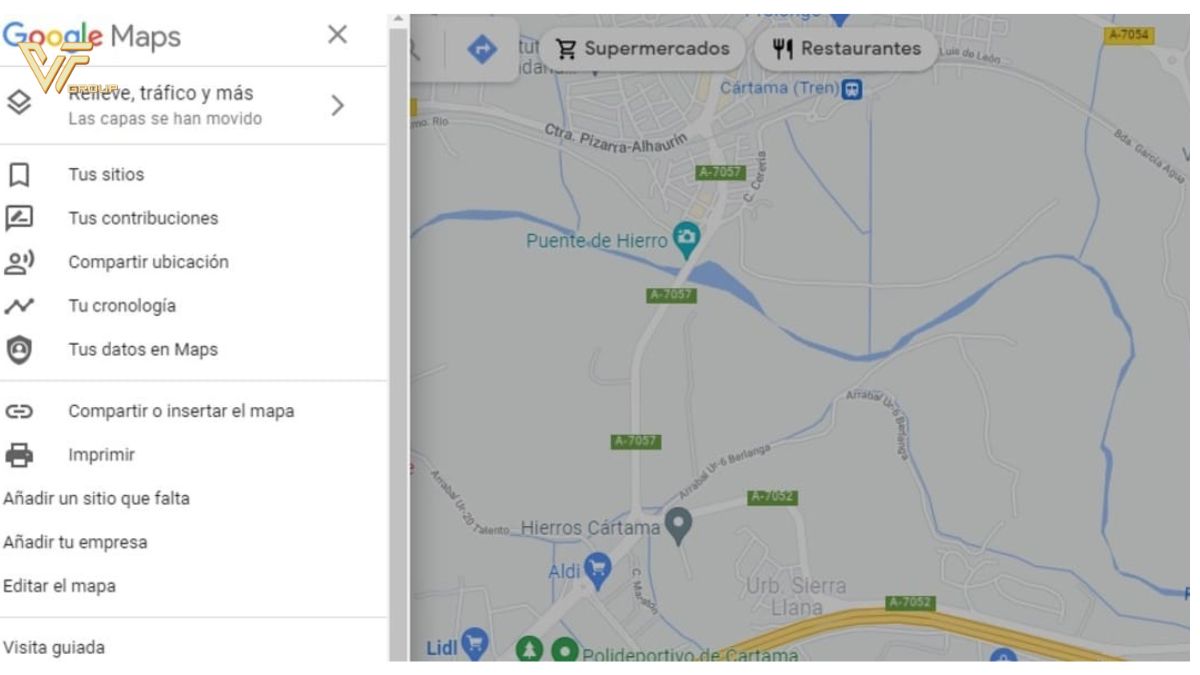Select Editar el mapa menu entry
This screenshot has height=675, width=1200.
click(58, 586)
